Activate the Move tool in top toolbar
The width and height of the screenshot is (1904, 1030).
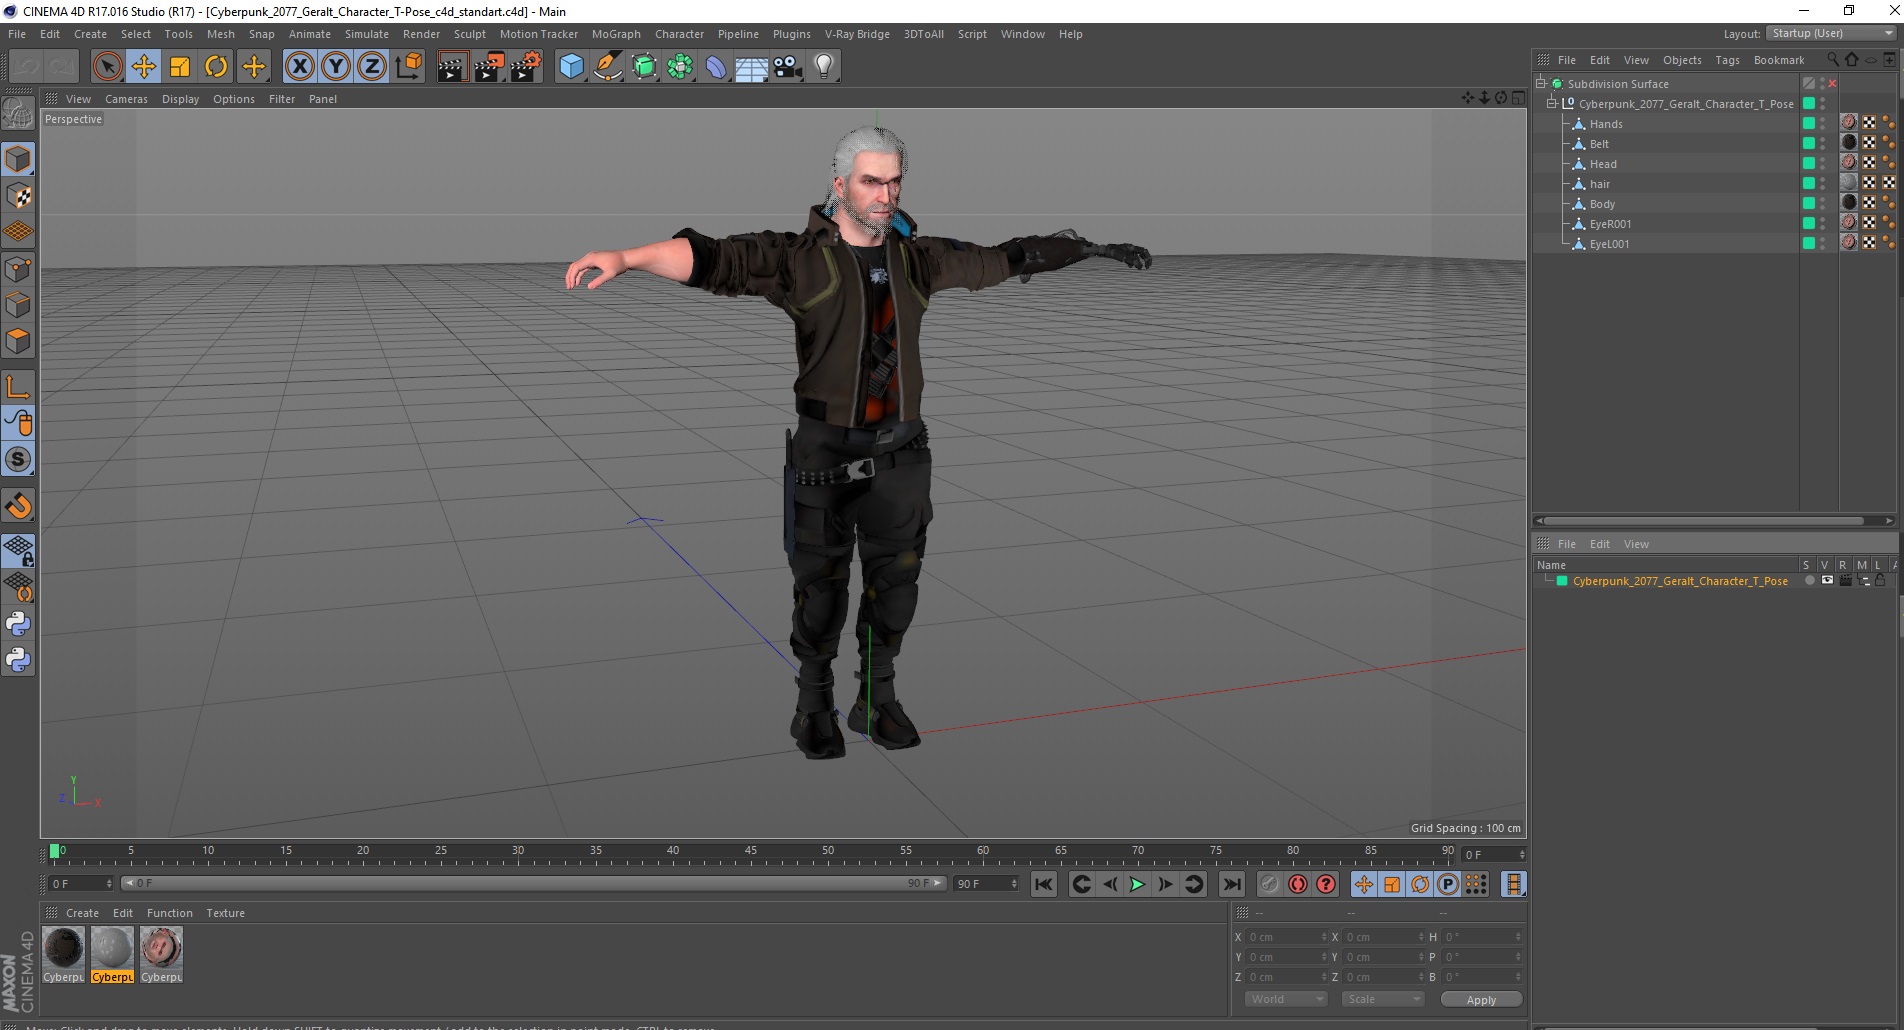pyautogui.click(x=144, y=67)
